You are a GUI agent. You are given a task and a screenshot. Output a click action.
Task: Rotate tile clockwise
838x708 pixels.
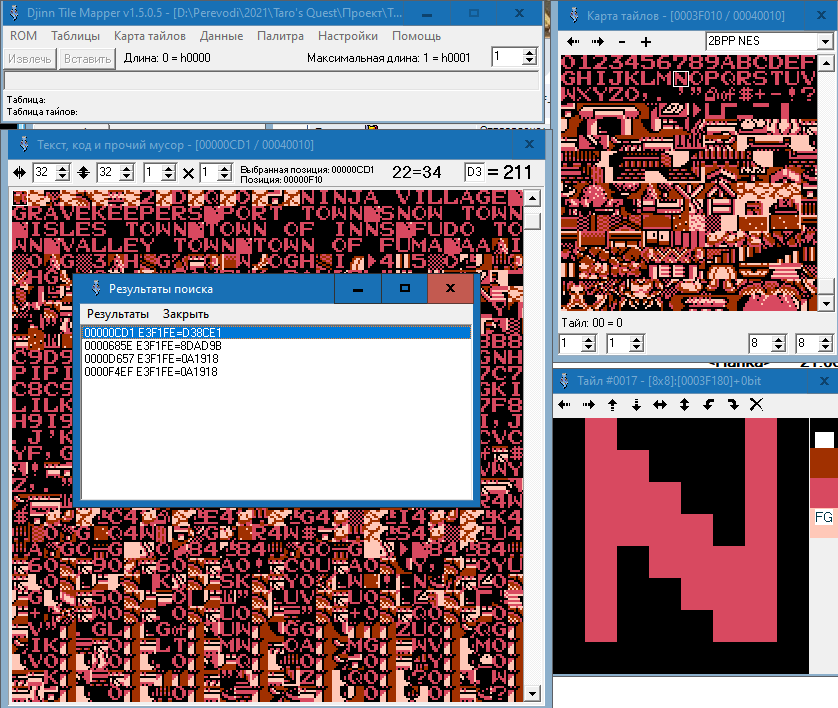[x=733, y=404]
